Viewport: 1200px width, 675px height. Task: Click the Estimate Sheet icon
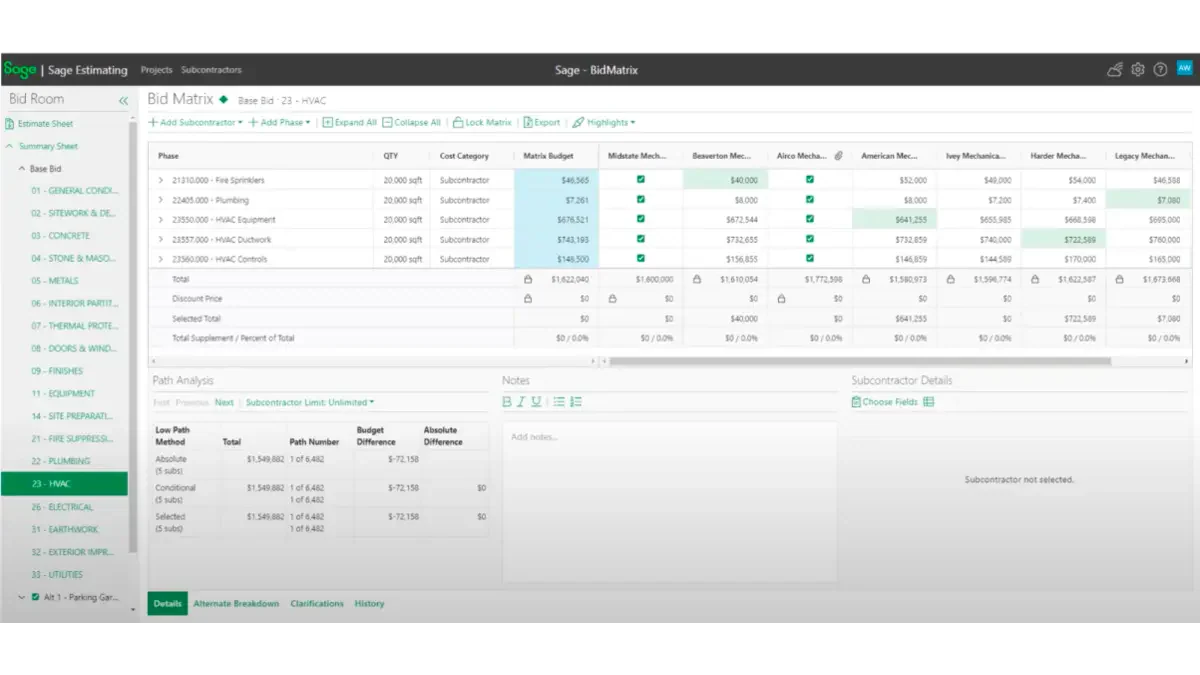point(10,124)
